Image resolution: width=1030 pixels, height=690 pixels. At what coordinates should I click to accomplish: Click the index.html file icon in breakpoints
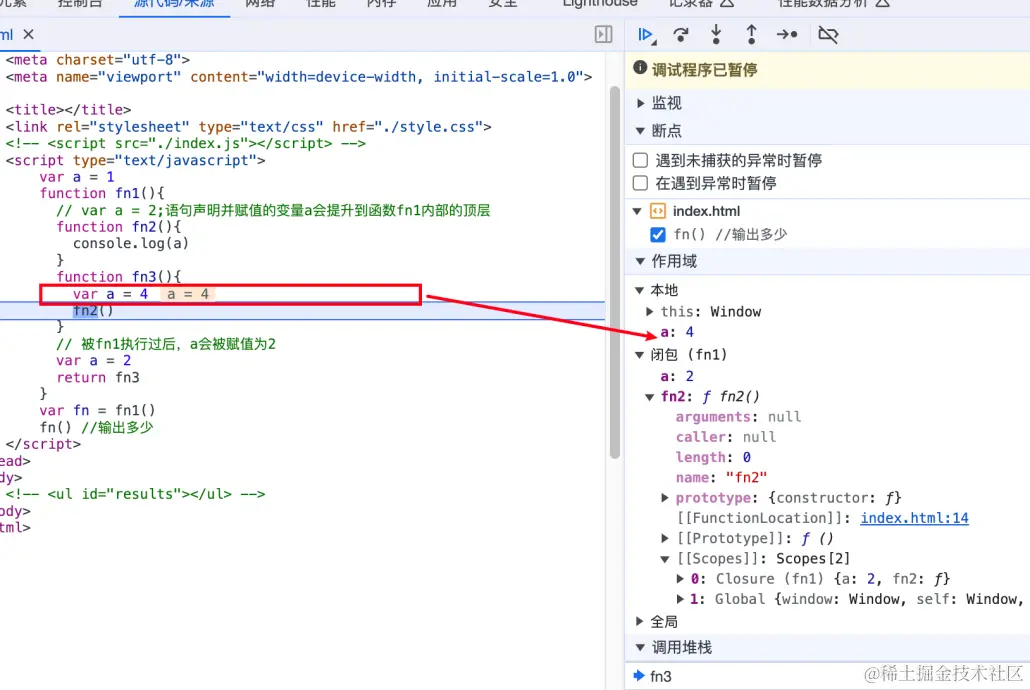click(x=658, y=211)
